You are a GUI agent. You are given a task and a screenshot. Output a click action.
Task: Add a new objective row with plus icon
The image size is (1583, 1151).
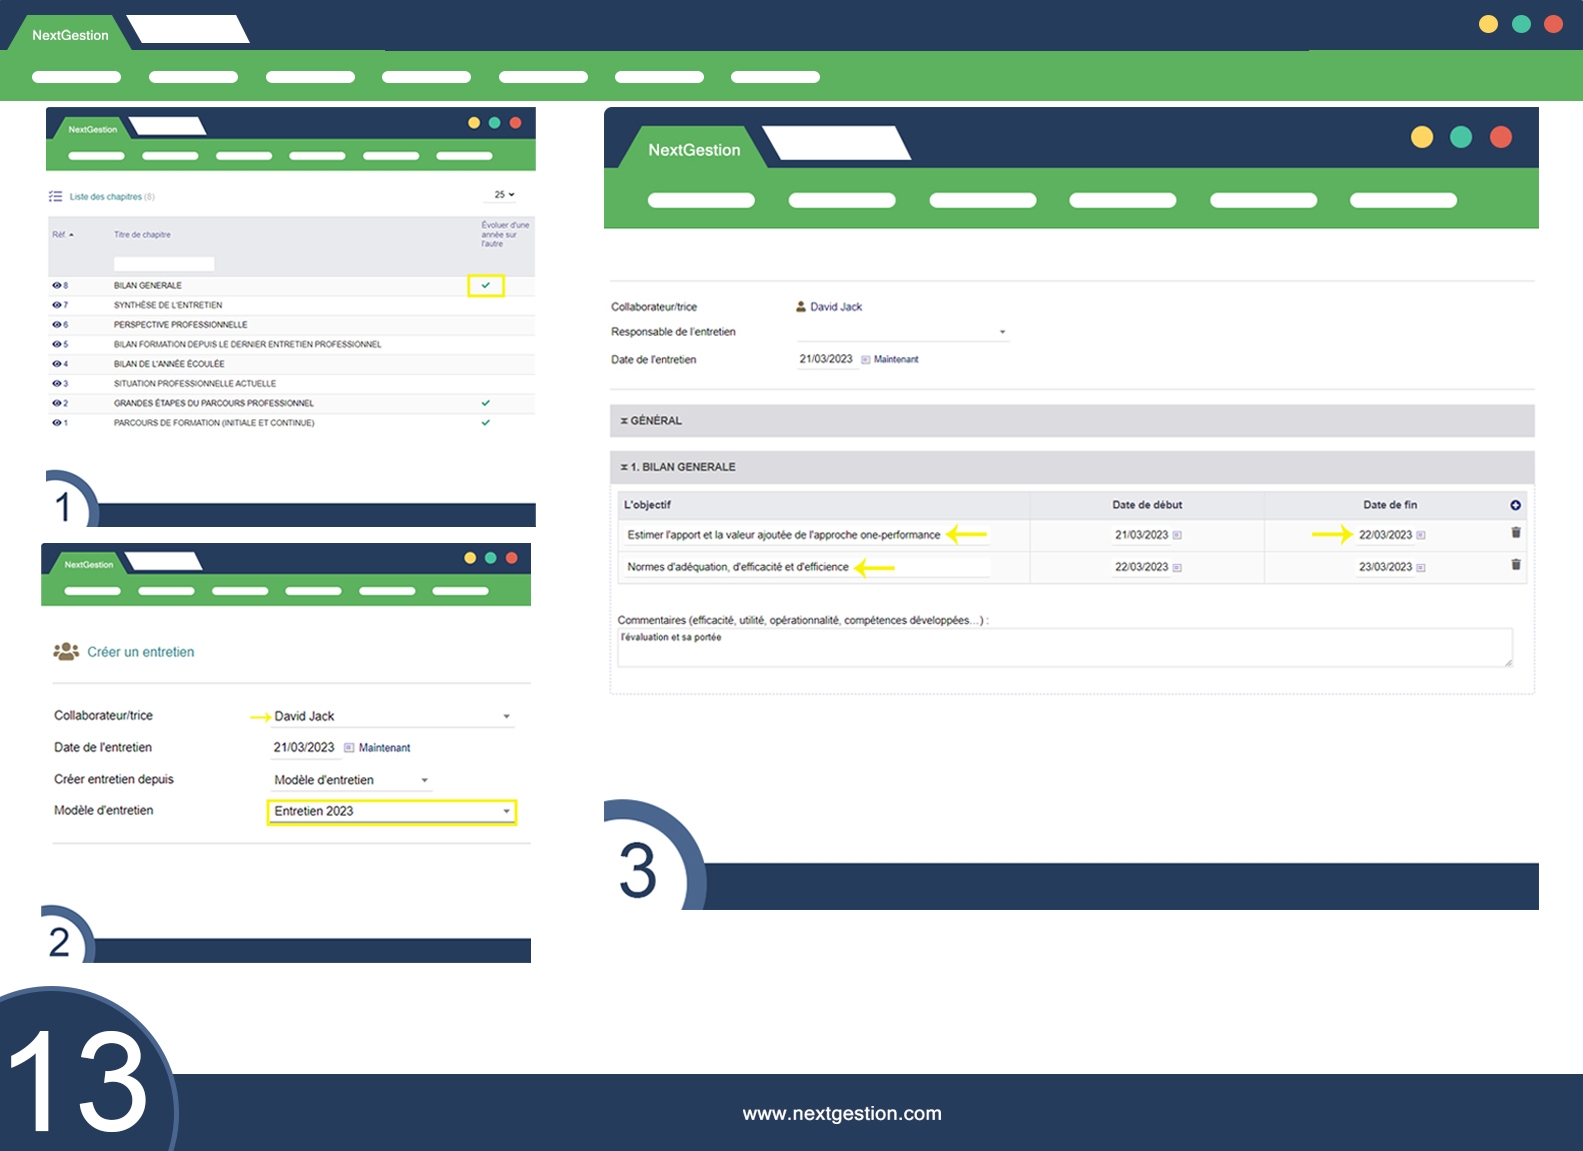click(x=1515, y=505)
